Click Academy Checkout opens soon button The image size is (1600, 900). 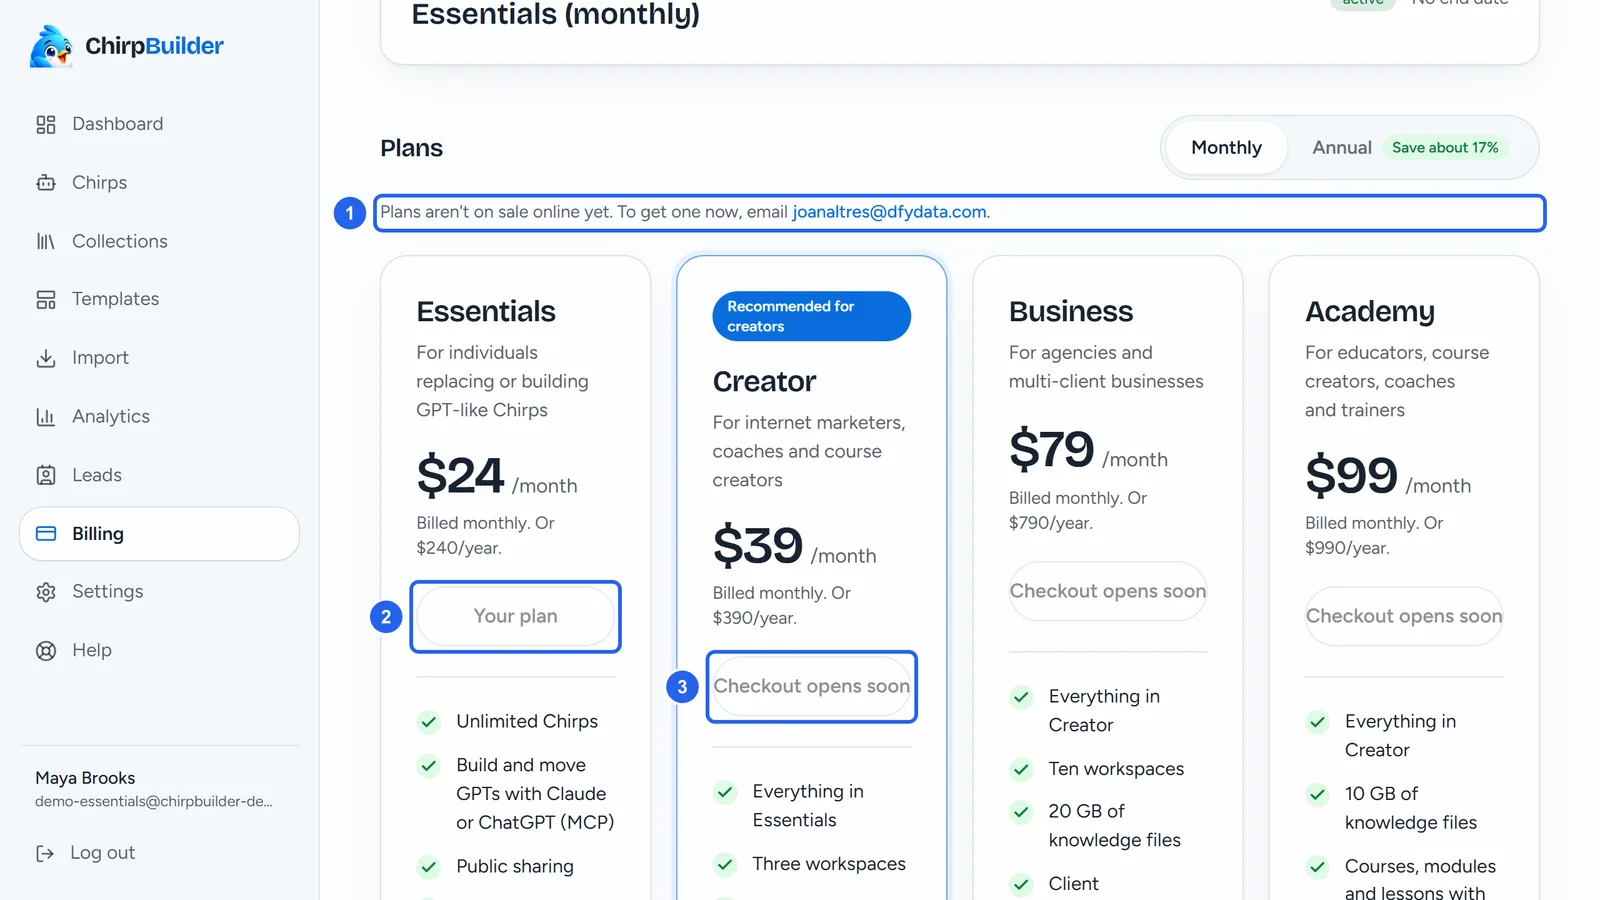(x=1404, y=616)
